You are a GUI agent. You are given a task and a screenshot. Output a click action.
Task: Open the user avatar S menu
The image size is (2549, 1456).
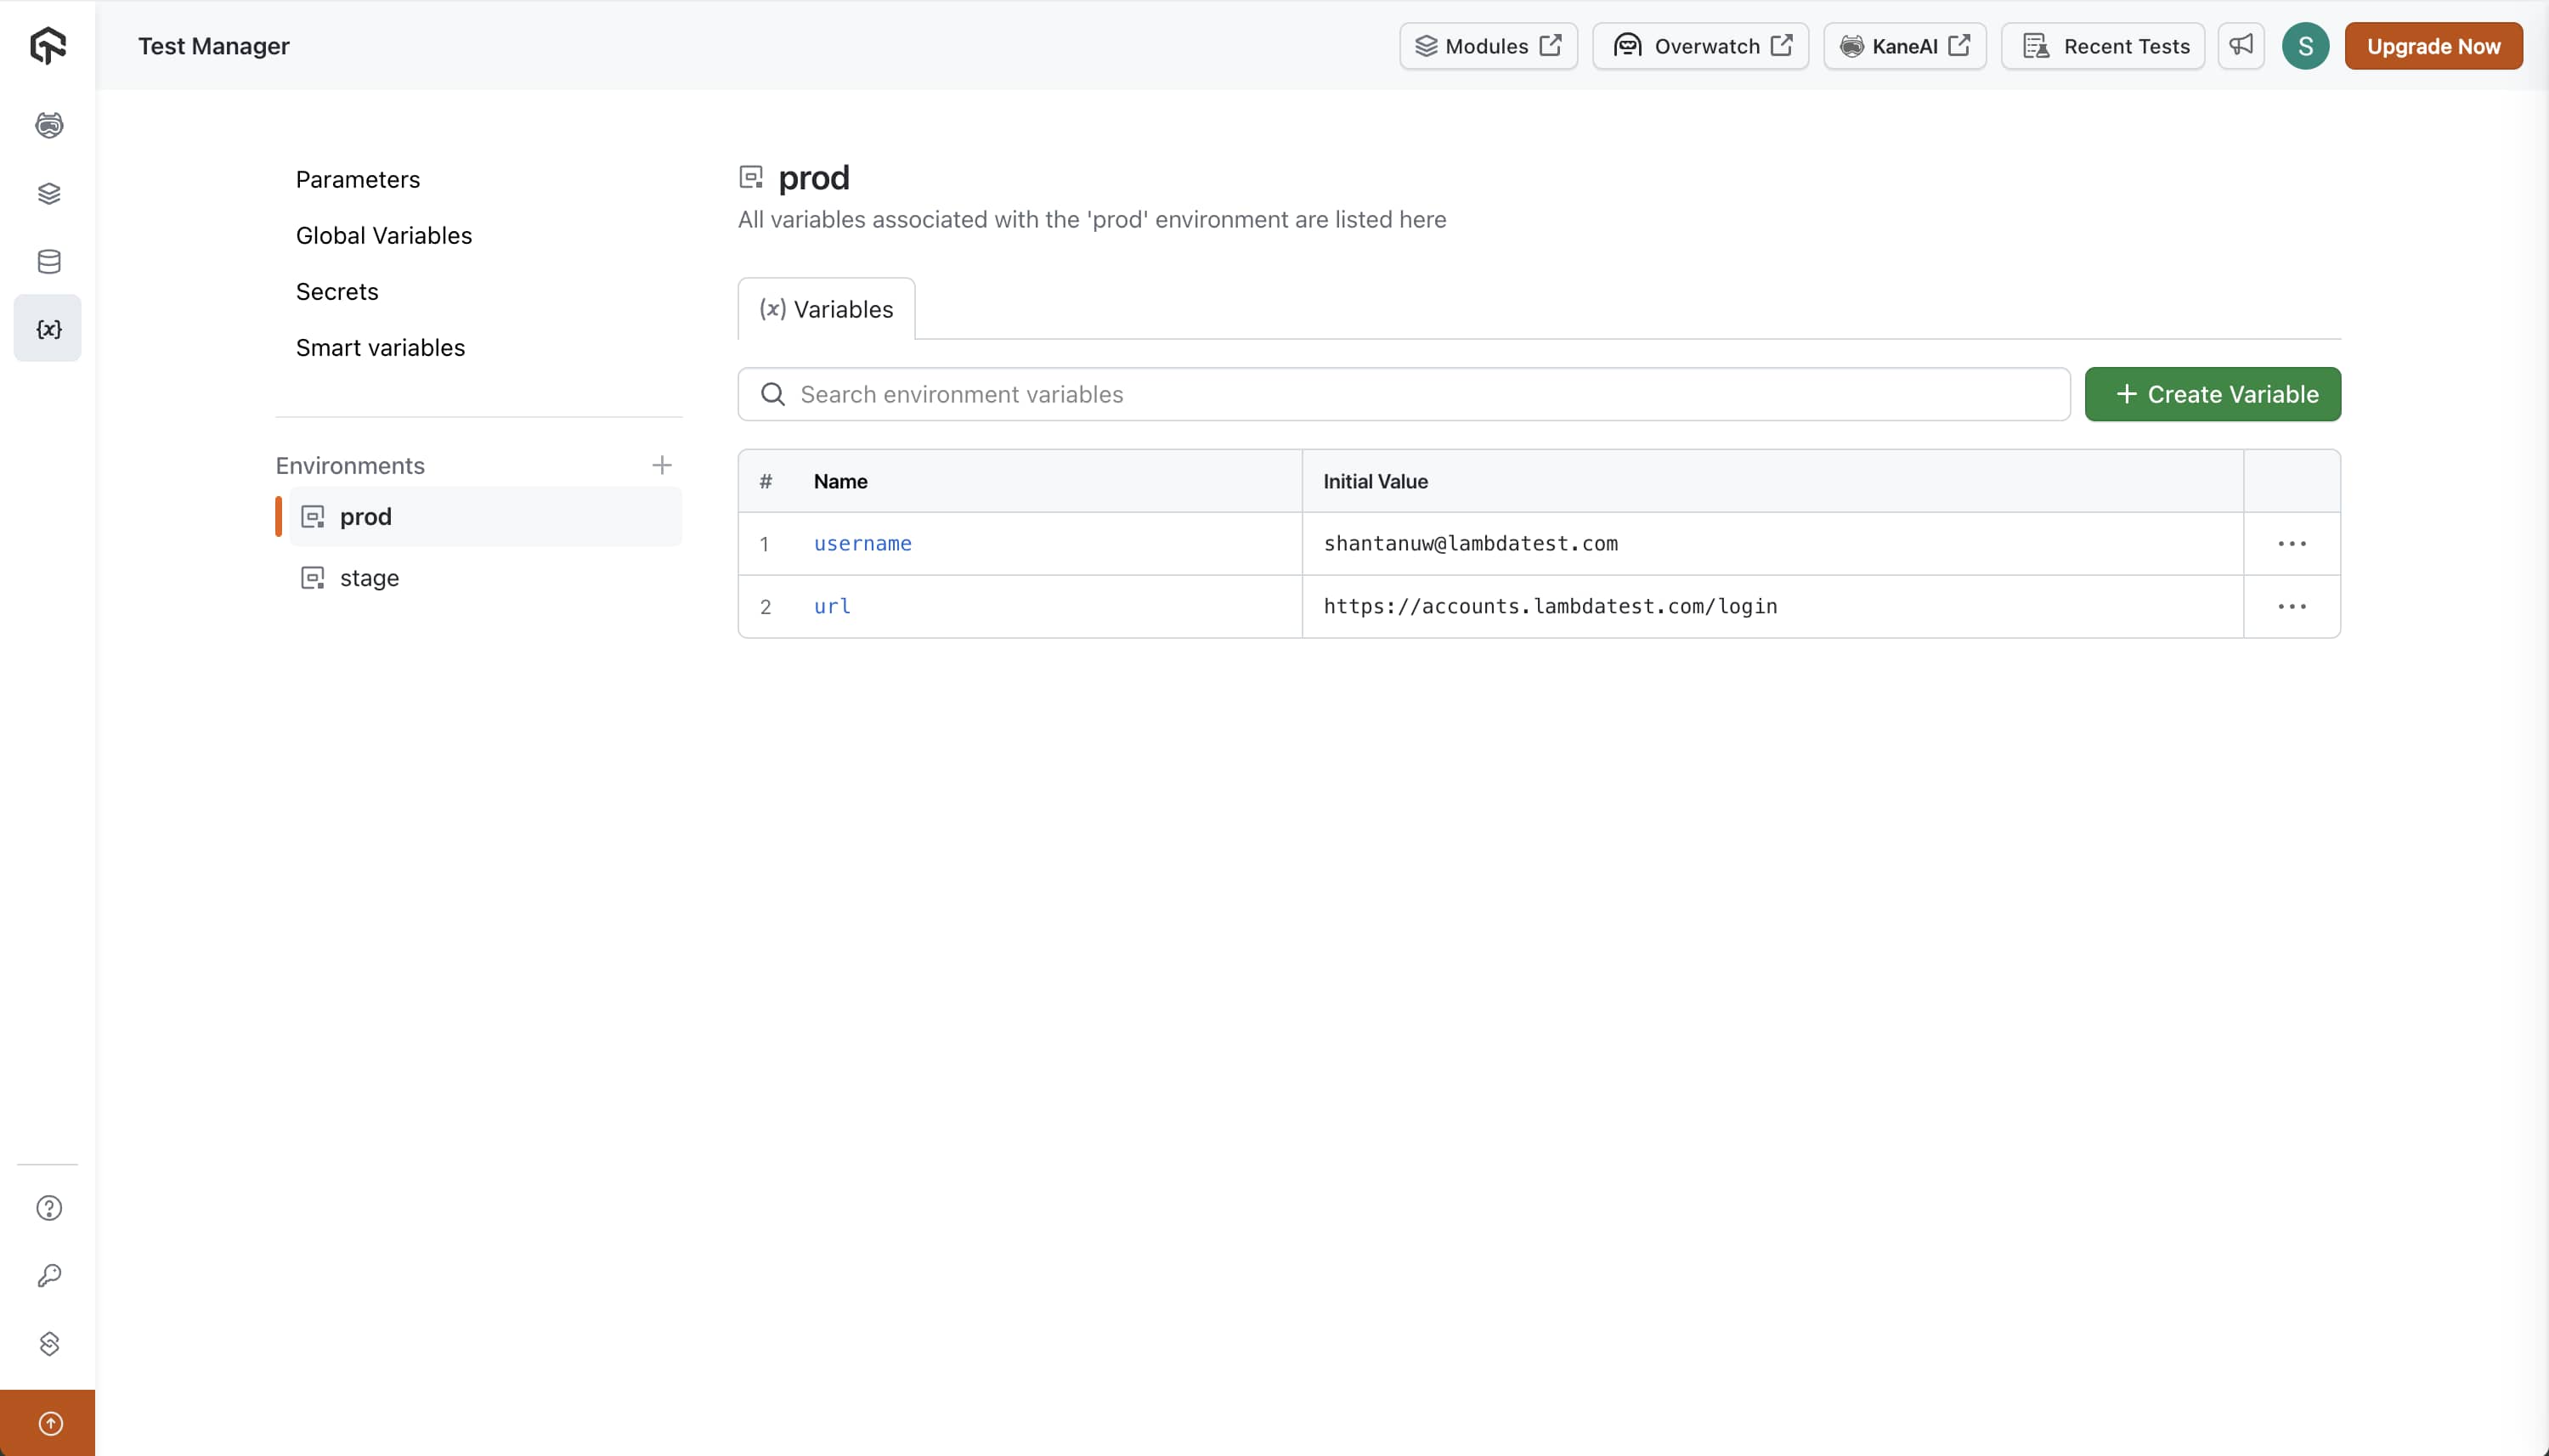pyautogui.click(x=2305, y=46)
